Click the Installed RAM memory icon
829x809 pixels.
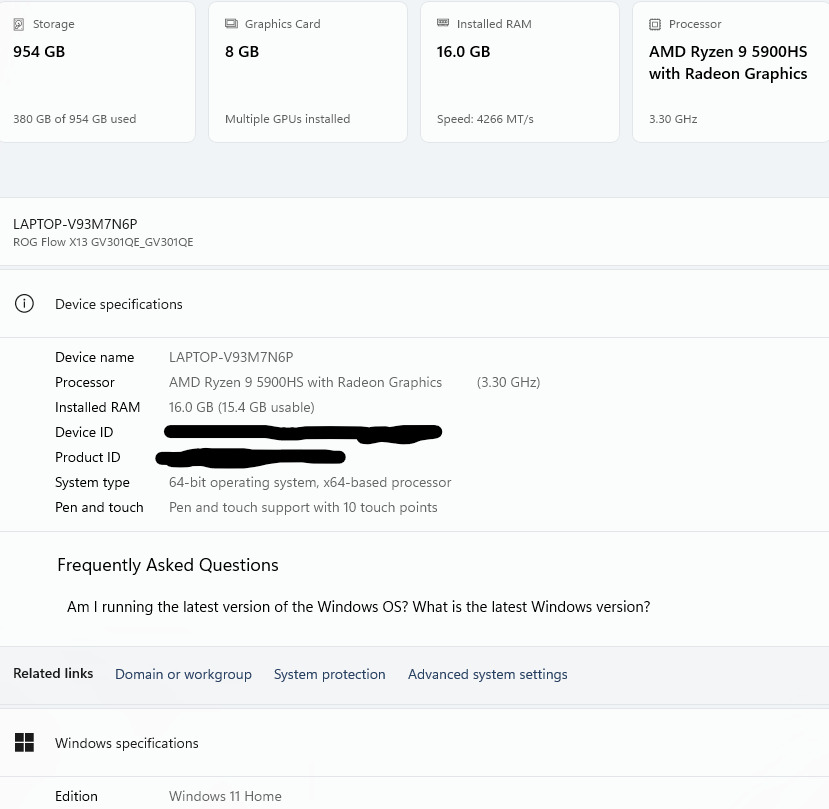pyautogui.click(x=443, y=23)
